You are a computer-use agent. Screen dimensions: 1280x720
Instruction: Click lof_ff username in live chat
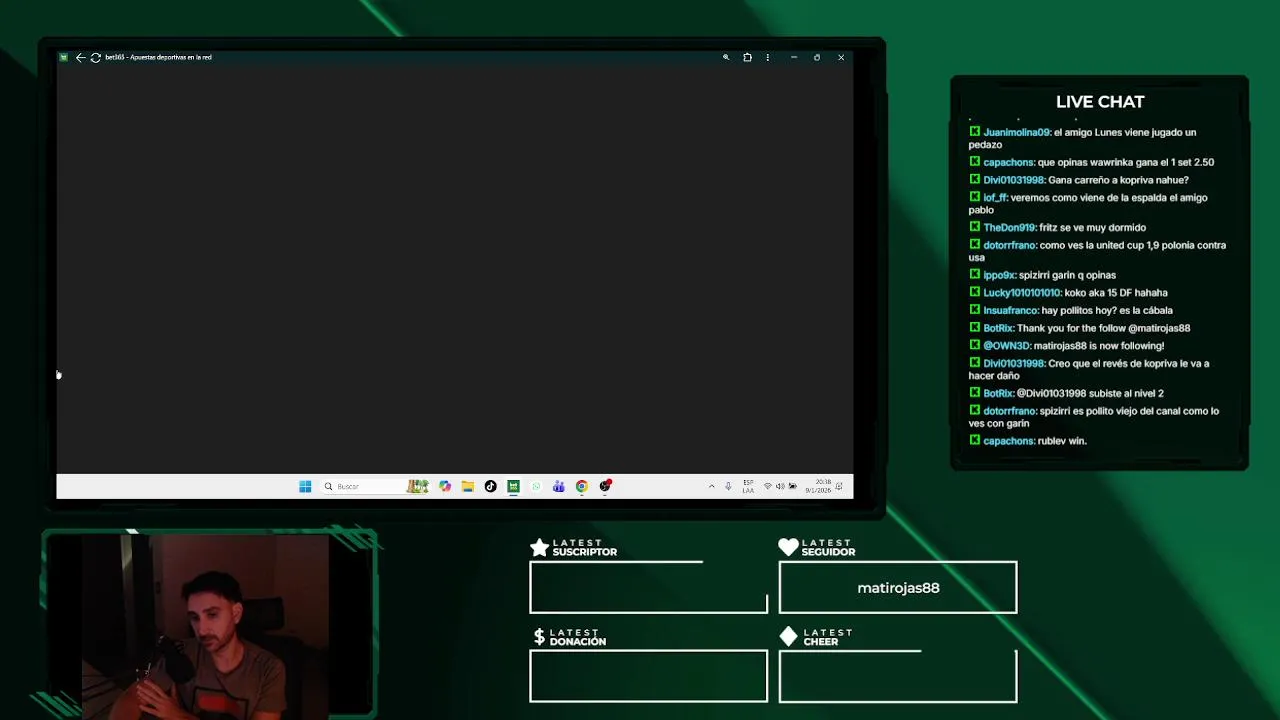click(995, 198)
